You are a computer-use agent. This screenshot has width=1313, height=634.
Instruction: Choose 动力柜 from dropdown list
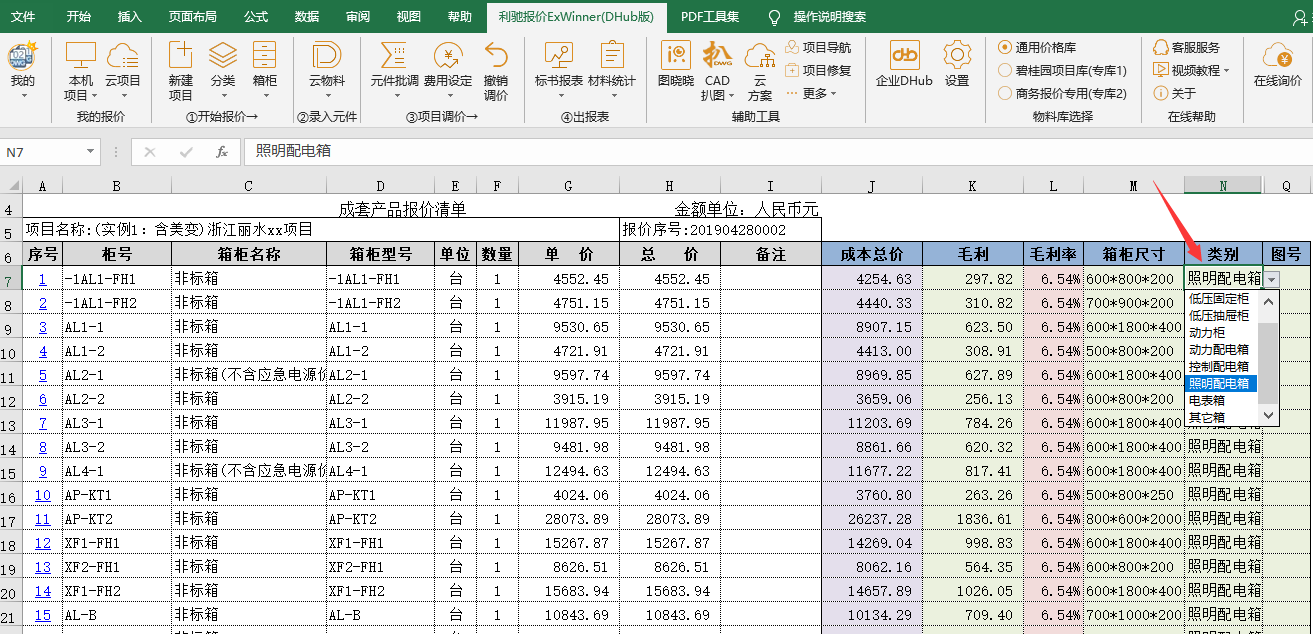[x=1219, y=332]
